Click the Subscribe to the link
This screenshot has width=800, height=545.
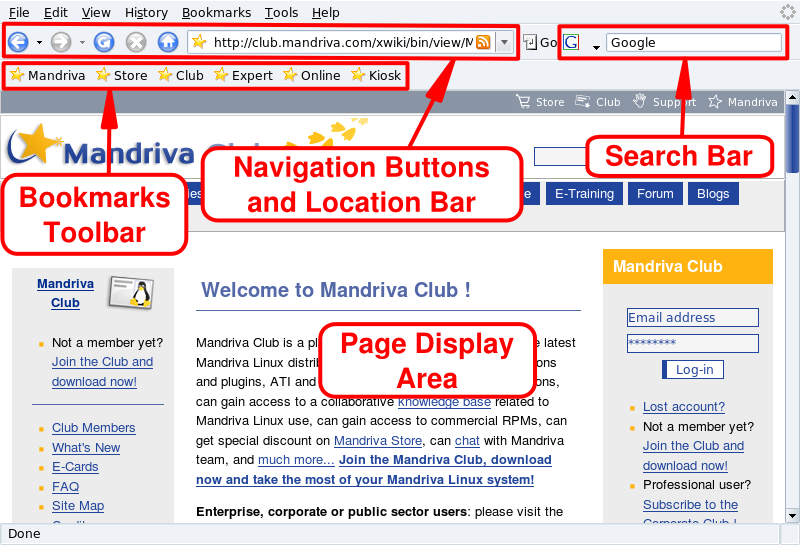[690, 505]
